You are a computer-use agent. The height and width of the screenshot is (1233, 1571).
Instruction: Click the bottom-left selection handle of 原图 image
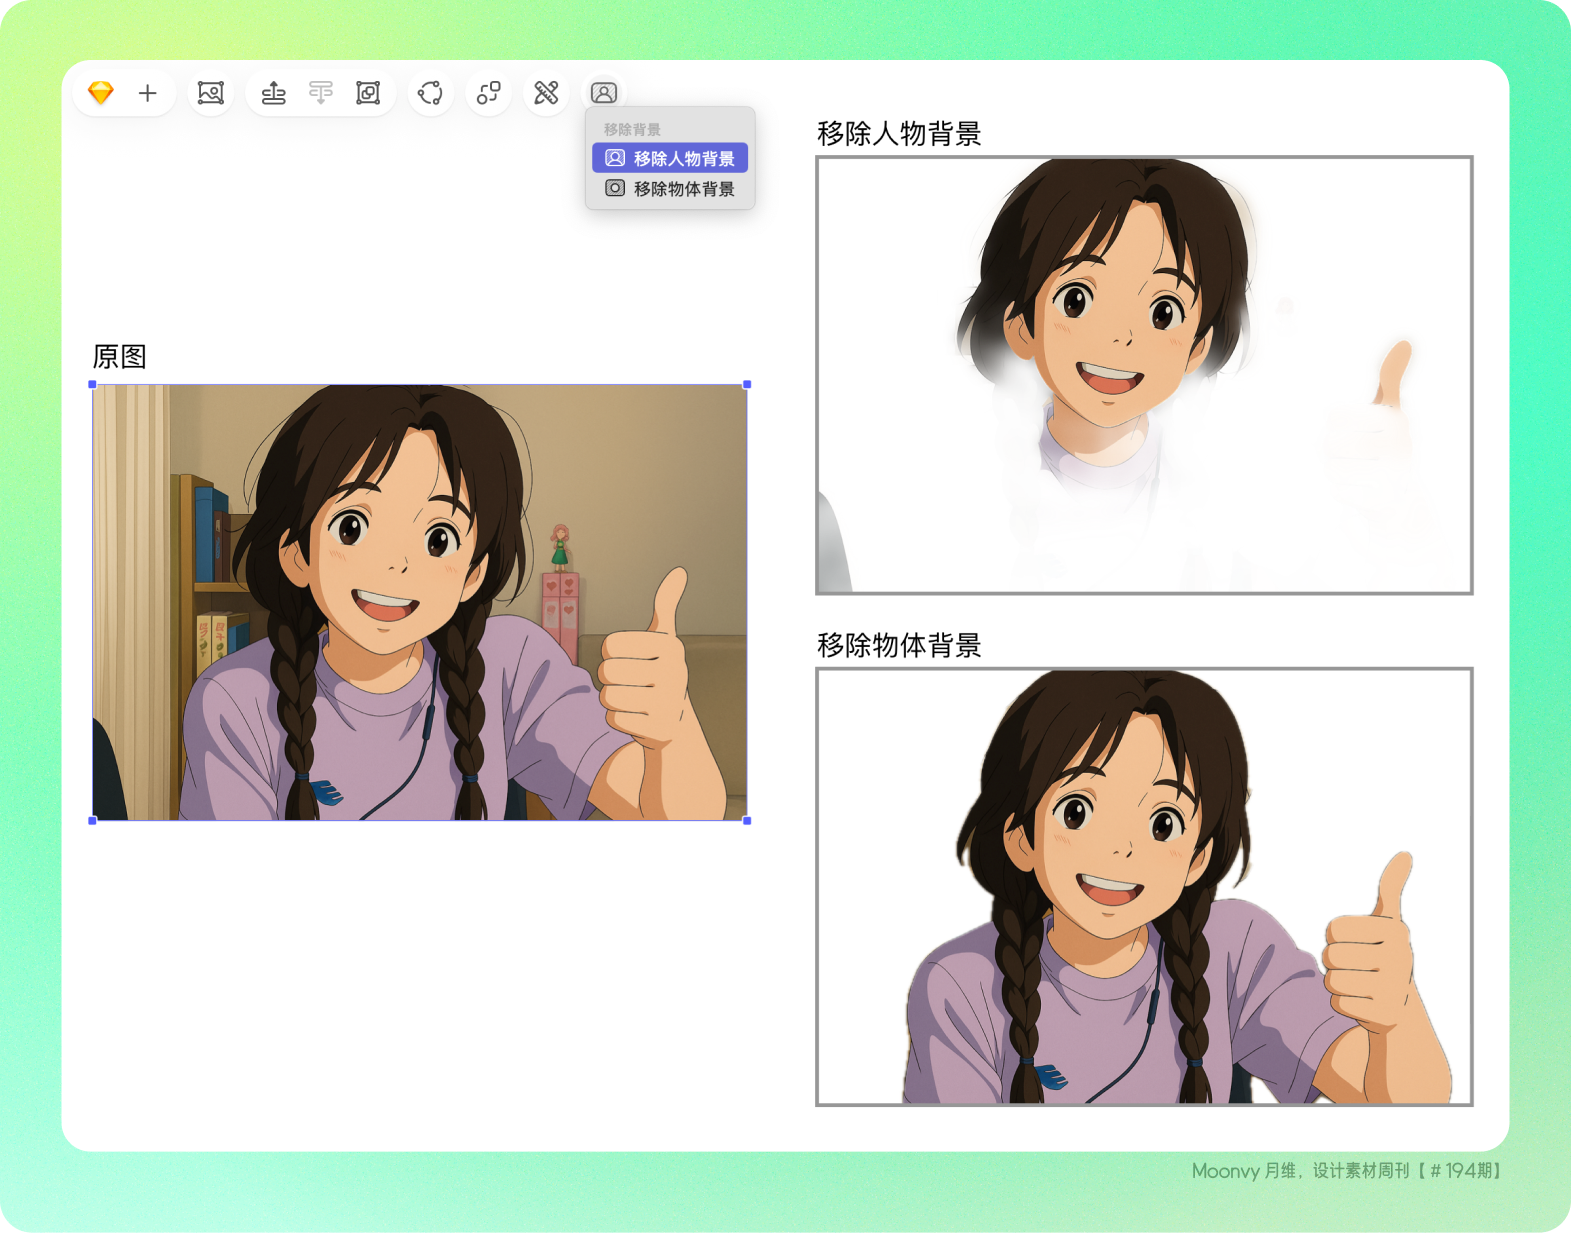coord(93,820)
